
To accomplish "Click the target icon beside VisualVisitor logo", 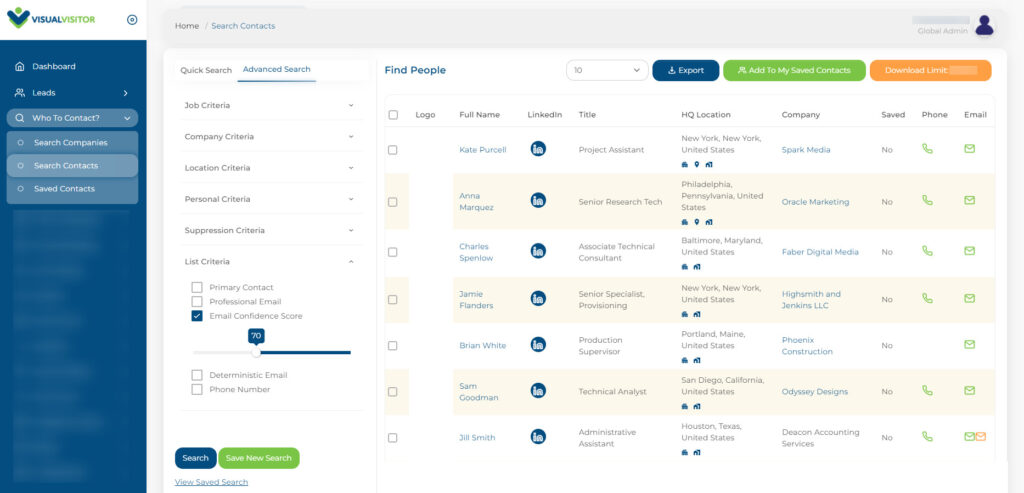I will point(132,20).
